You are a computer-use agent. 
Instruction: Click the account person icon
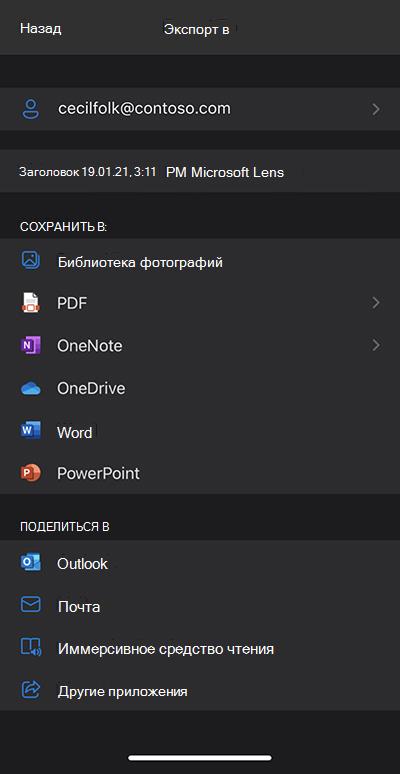(31, 109)
